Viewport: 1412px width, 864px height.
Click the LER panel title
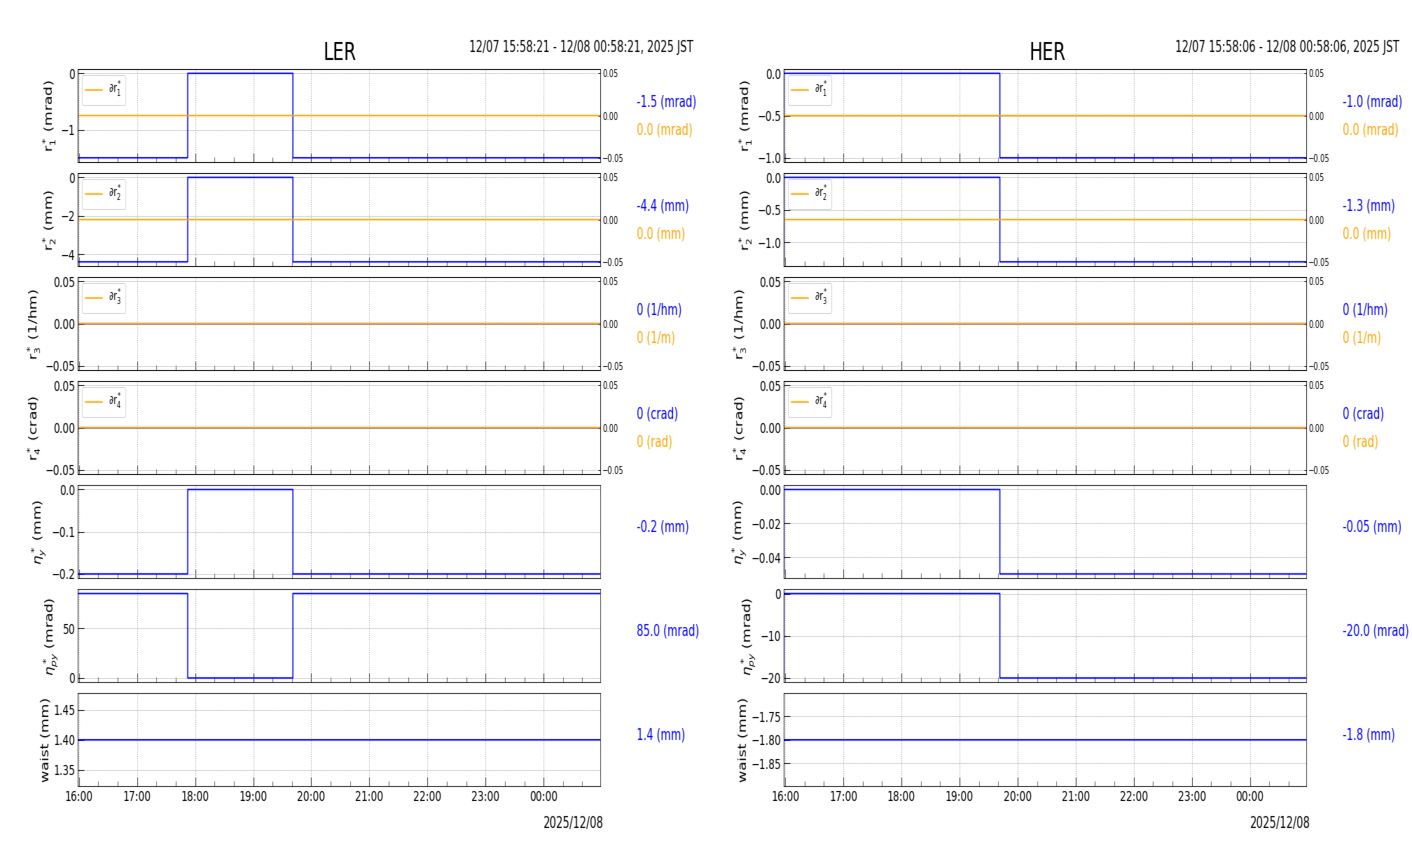[x=339, y=52]
